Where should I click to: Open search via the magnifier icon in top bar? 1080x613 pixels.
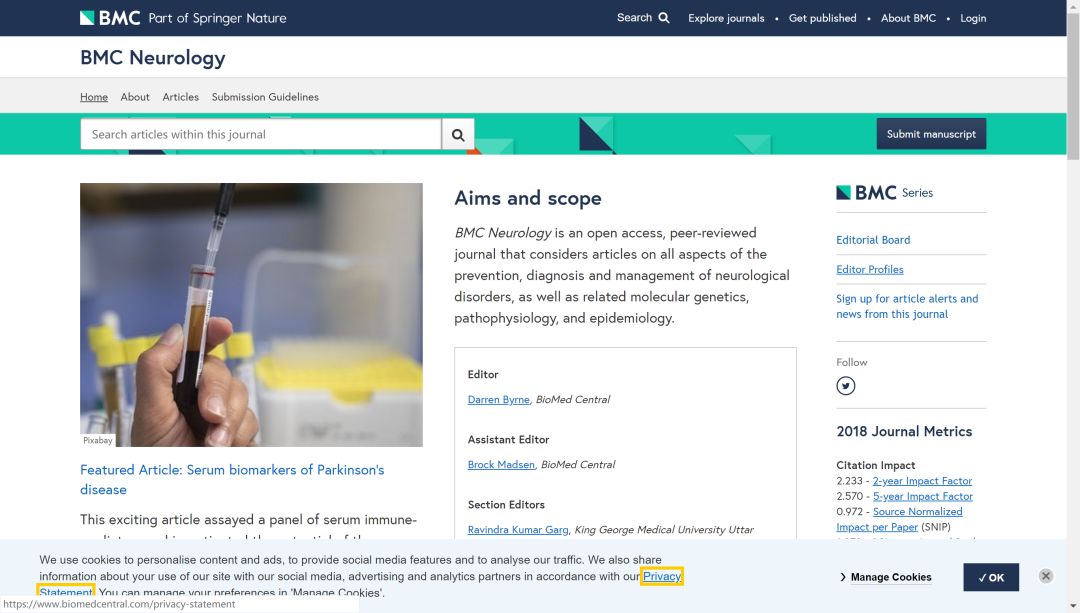pyautogui.click(x=664, y=18)
